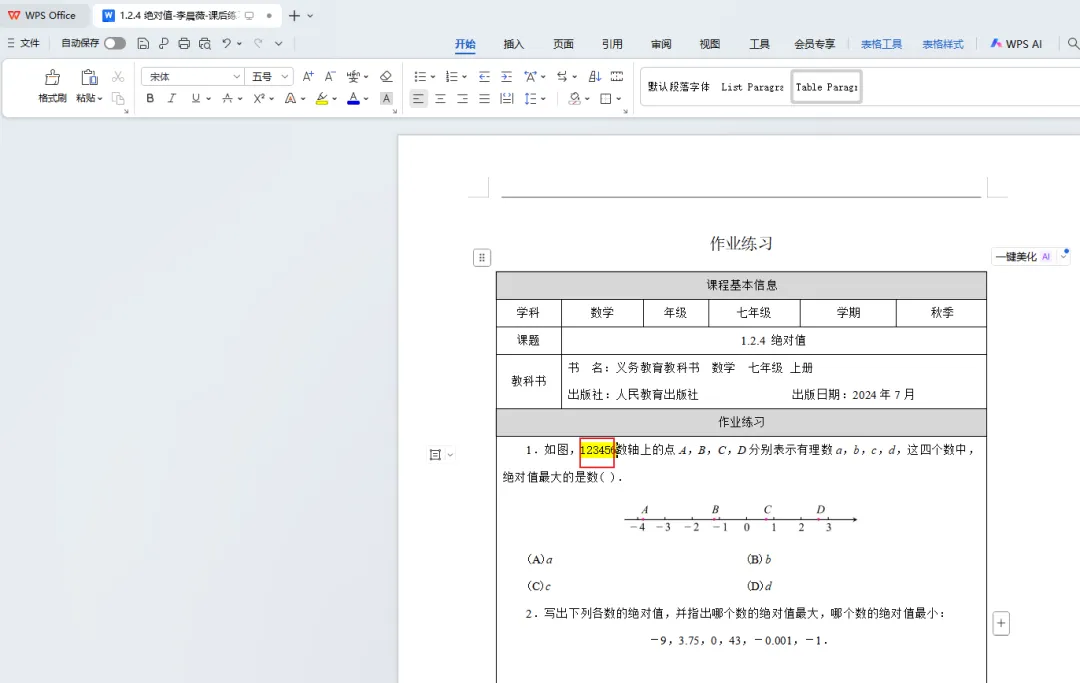Click the yellow text highlight color button
Screen dimensions: 1080x683
point(322,98)
